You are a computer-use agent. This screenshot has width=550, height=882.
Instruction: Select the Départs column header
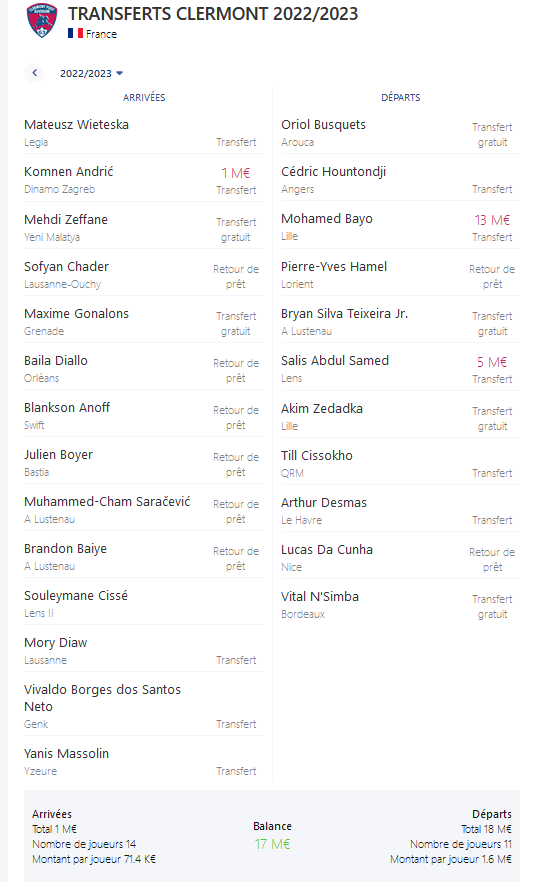point(400,97)
